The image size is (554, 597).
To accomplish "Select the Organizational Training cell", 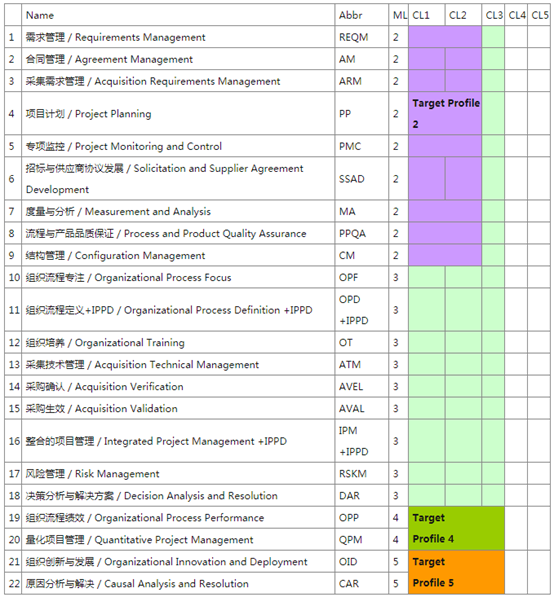I will pos(178,343).
